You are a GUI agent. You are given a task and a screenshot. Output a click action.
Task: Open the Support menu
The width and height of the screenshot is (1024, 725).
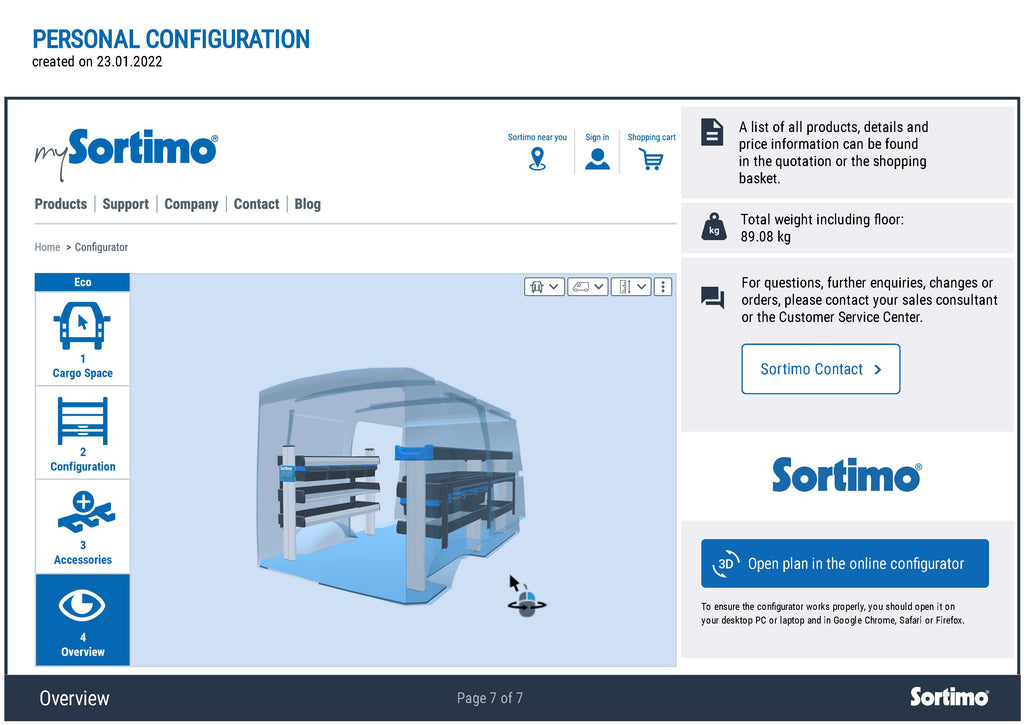[x=125, y=204]
